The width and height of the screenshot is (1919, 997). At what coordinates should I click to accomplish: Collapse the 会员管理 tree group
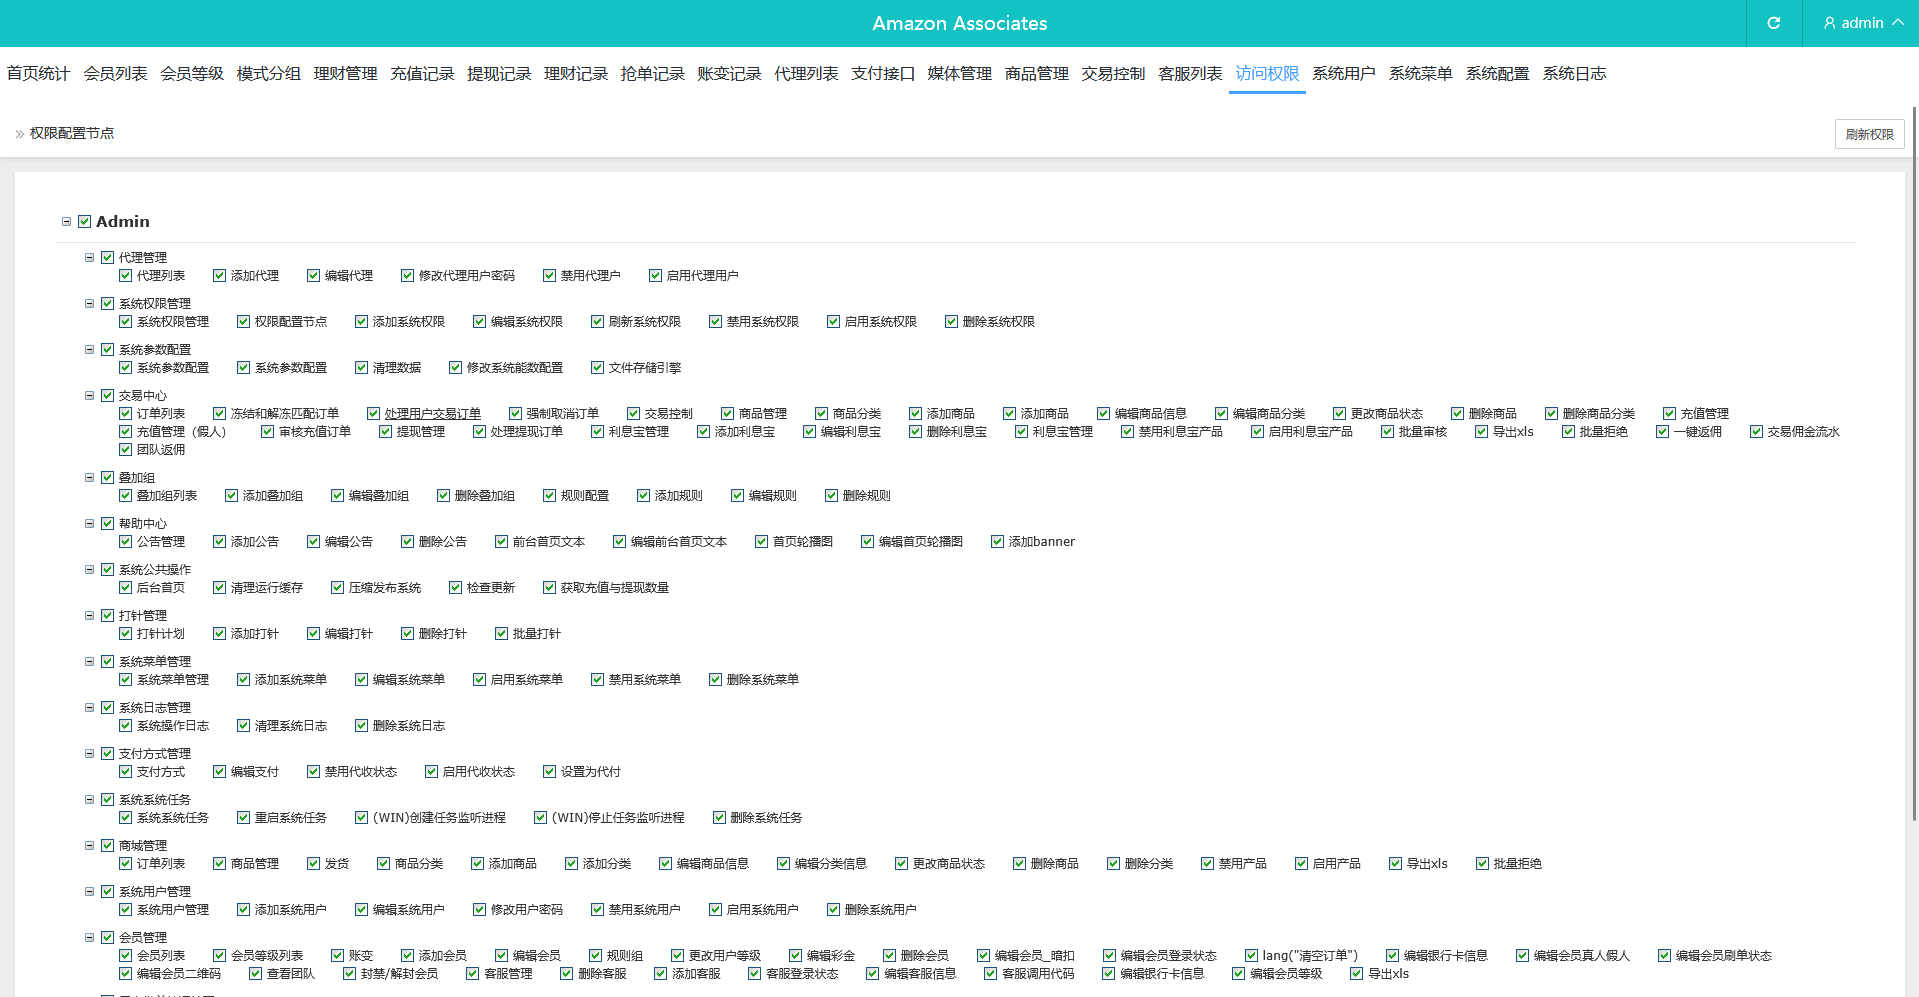click(x=89, y=938)
